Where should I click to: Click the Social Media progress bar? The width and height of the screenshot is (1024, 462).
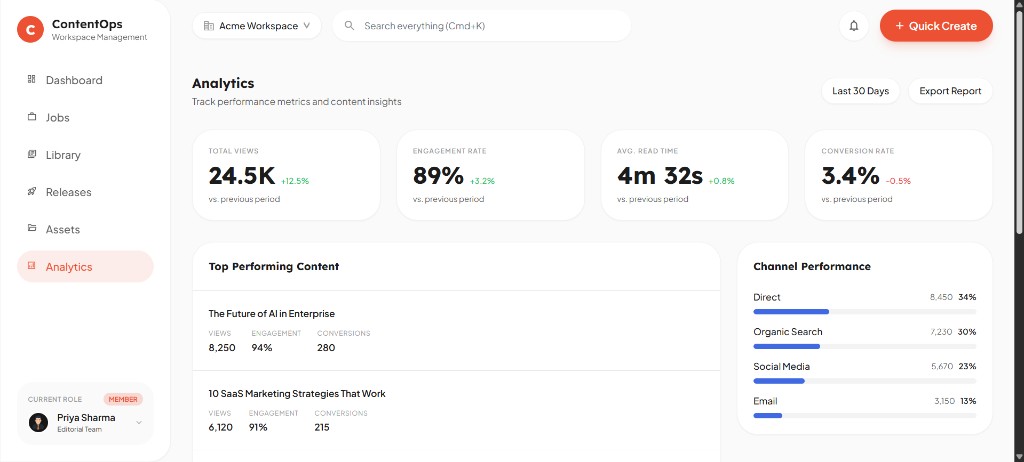pyautogui.click(x=865, y=381)
